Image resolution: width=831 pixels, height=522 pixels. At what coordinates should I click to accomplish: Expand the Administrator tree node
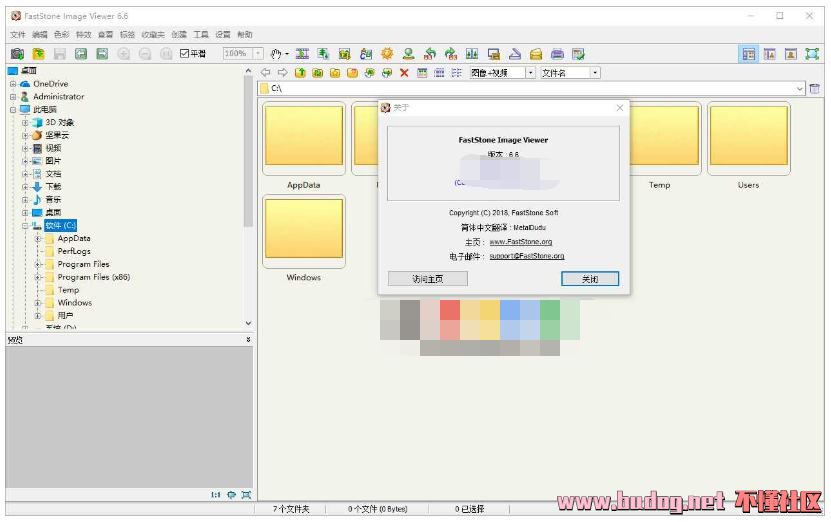13,96
